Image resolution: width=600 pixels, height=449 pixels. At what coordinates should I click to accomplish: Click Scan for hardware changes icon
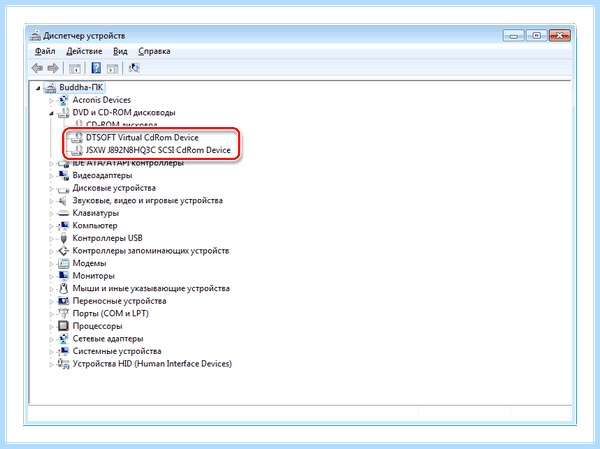(134, 68)
